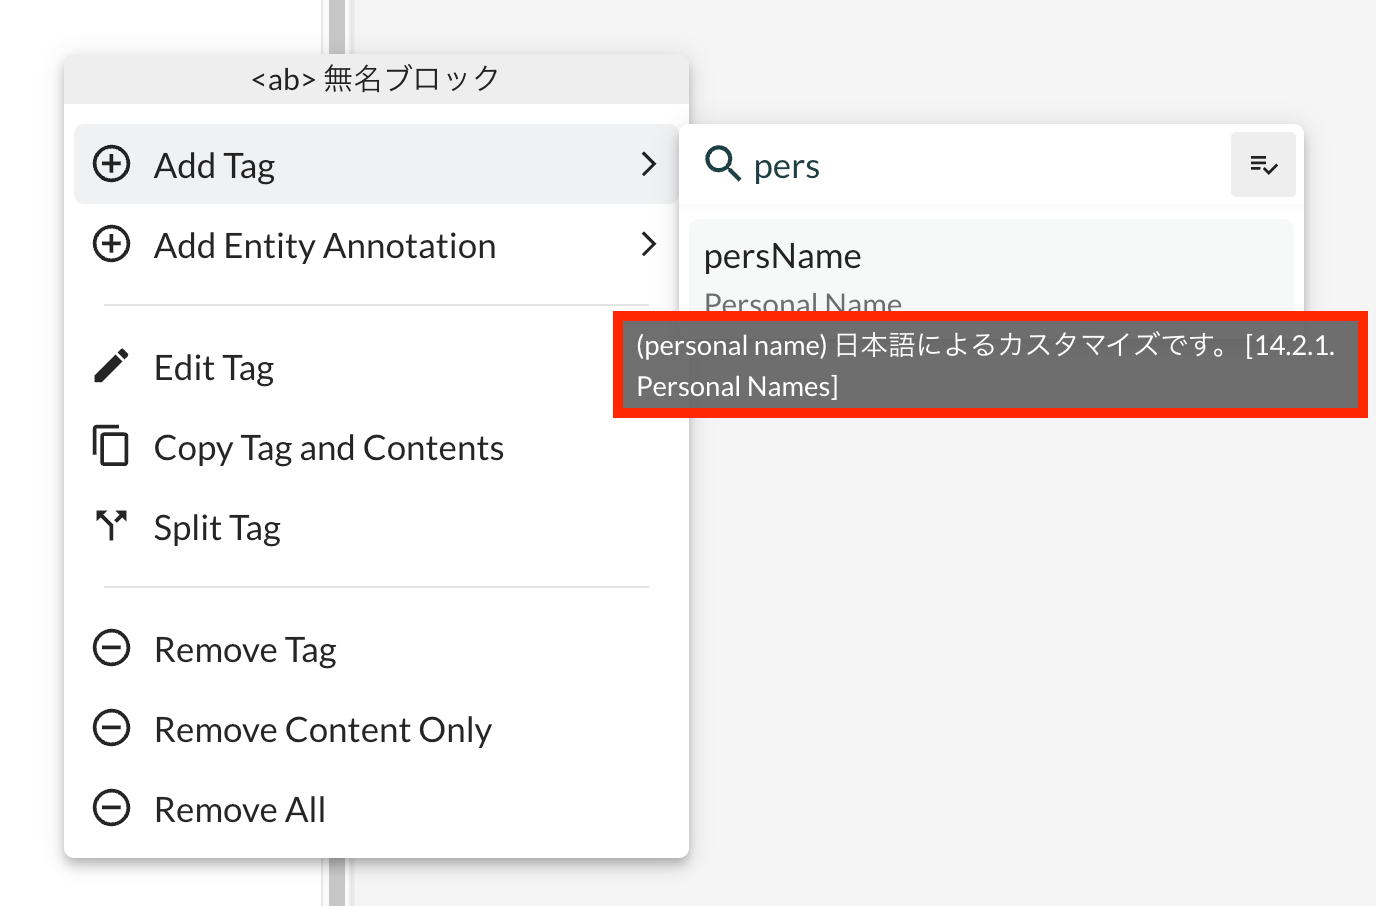Viewport: 1376px width, 906px height.
Task: Click the minus icon beside Remove Tag
Action: 111,648
